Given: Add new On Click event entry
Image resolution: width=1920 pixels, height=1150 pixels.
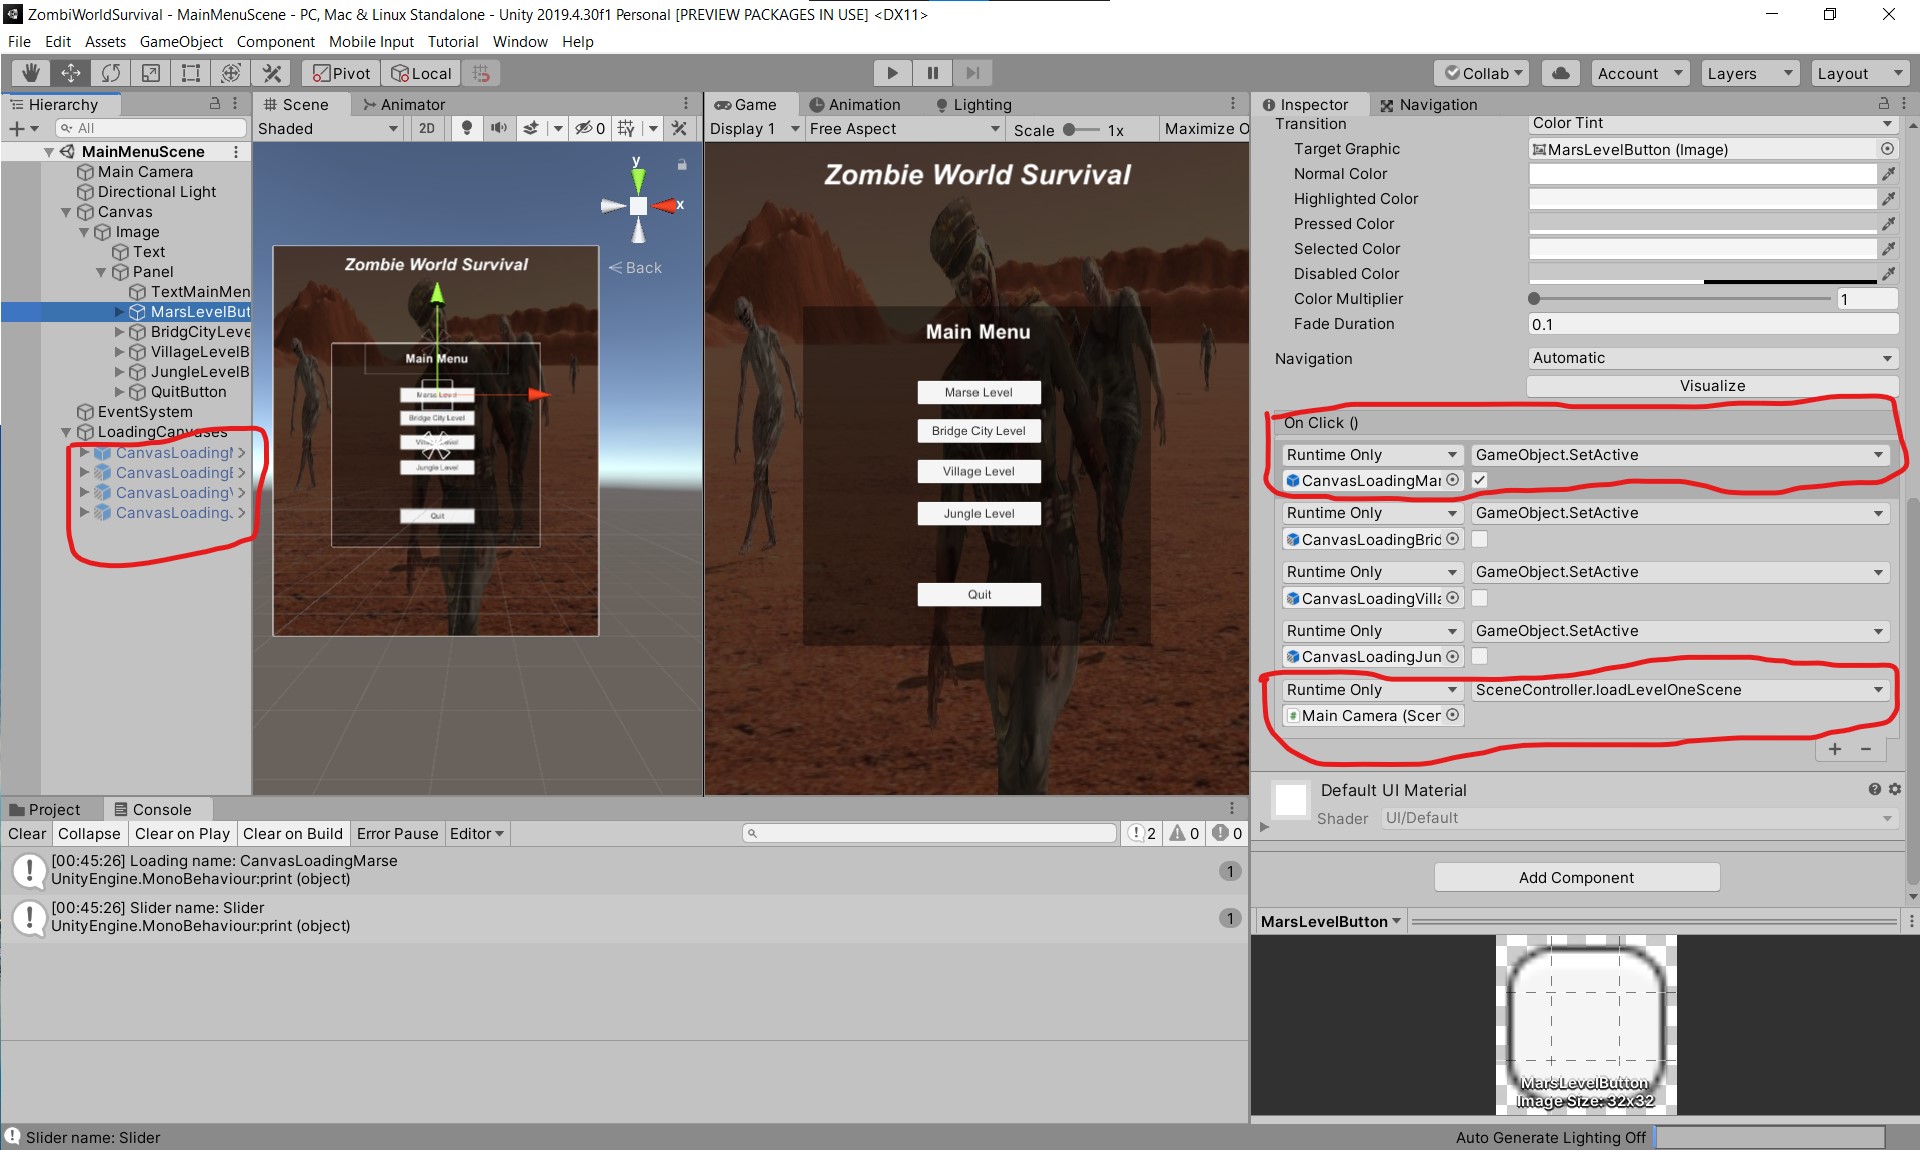Looking at the screenshot, I should [x=1835, y=749].
